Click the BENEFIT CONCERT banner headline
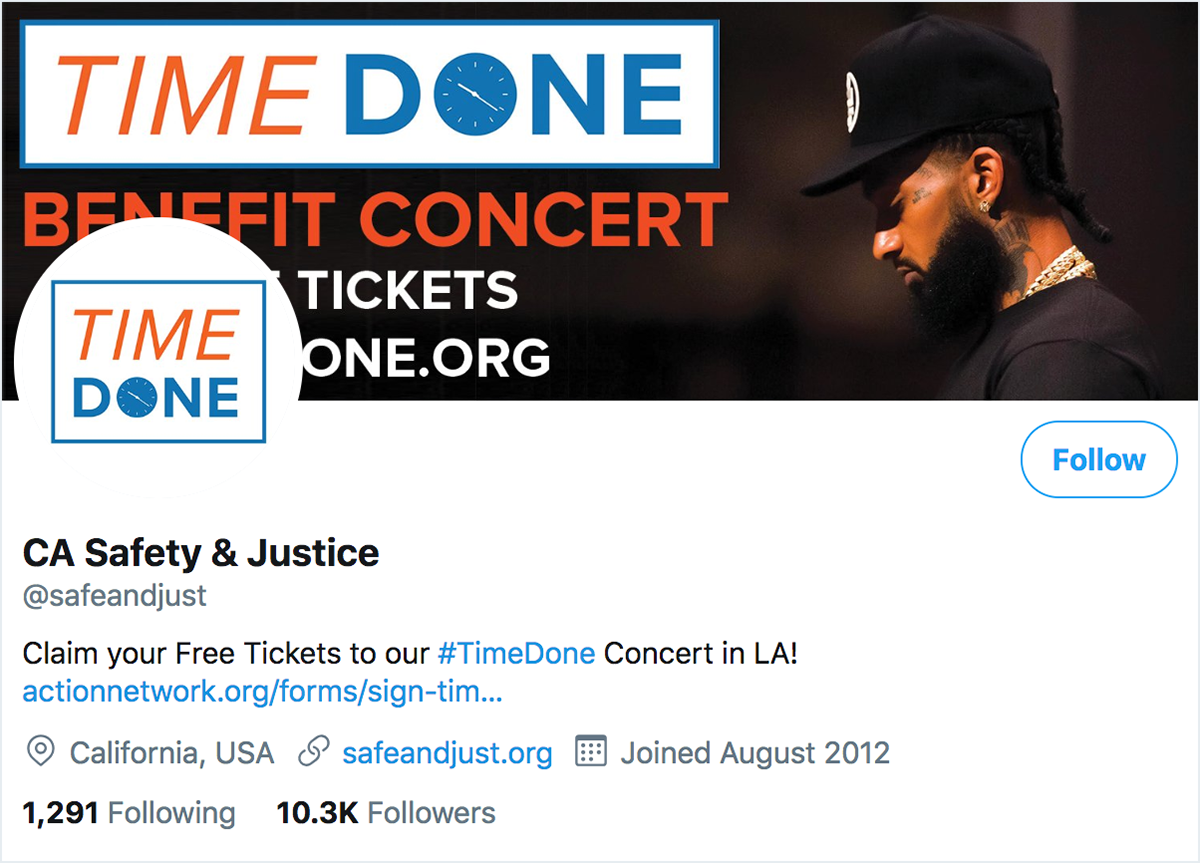The image size is (1200, 863). click(x=375, y=220)
